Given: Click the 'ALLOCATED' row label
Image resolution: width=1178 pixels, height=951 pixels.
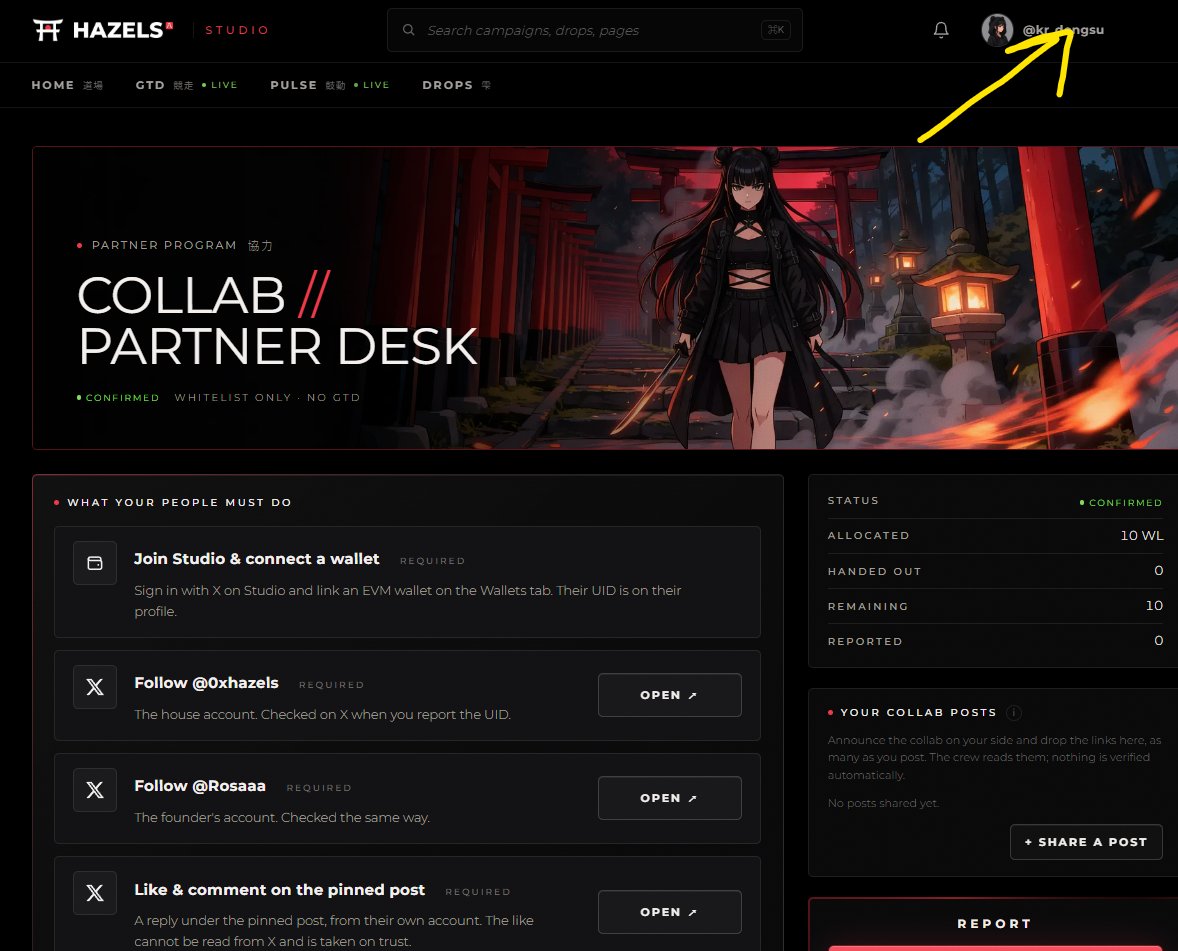Looking at the screenshot, I should tap(868, 536).
